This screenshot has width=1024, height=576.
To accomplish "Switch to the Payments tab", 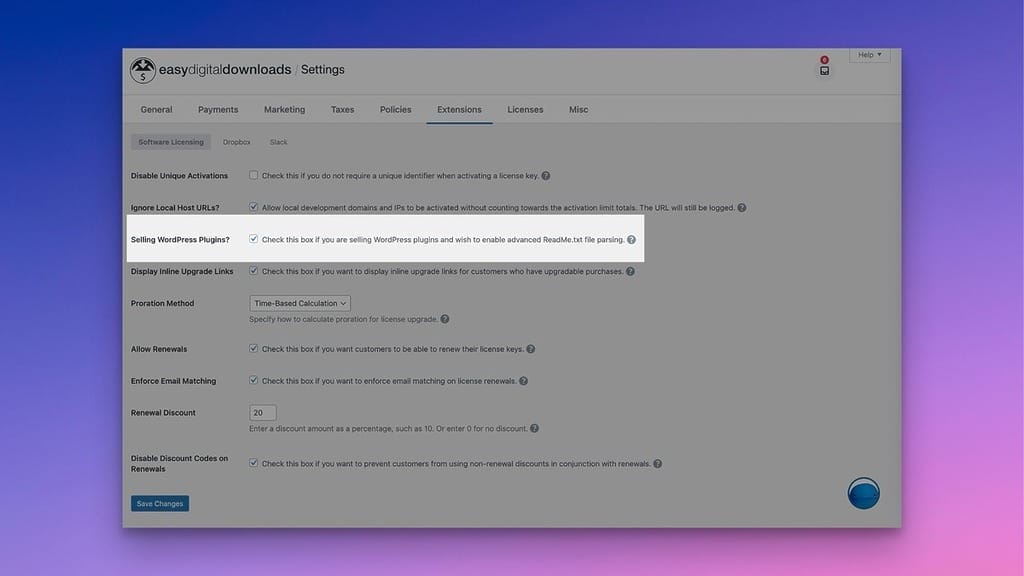I will point(218,109).
